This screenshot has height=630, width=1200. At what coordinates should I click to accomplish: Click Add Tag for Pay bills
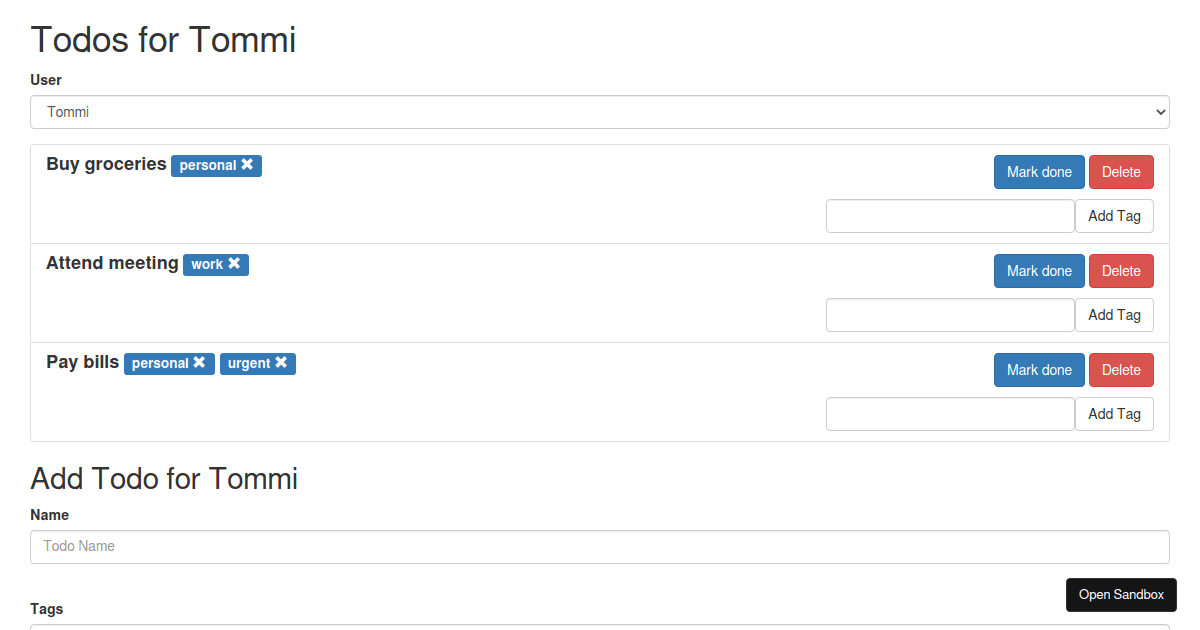(x=1114, y=414)
